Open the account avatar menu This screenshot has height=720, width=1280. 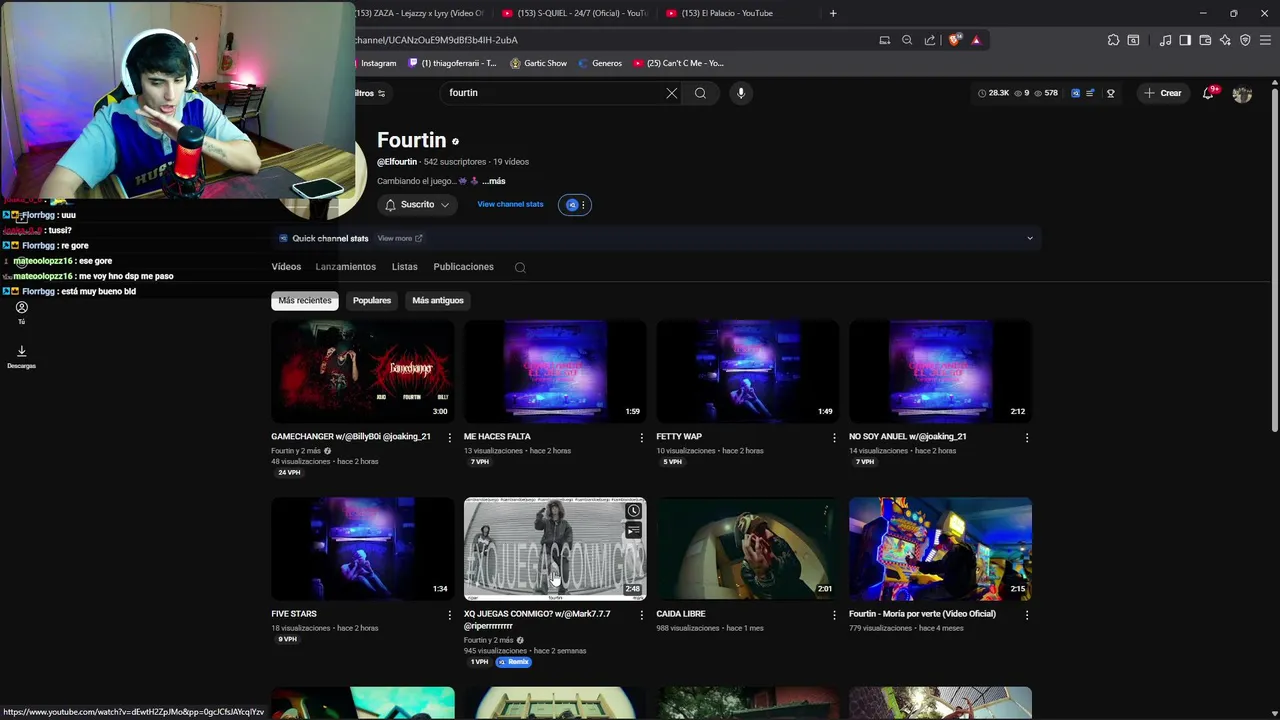[1242, 94]
